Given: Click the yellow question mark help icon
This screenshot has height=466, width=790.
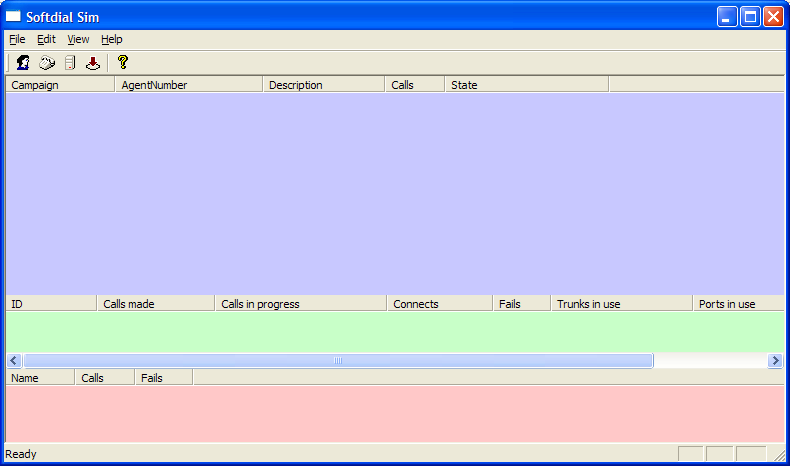Looking at the screenshot, I should click(122, 62).
